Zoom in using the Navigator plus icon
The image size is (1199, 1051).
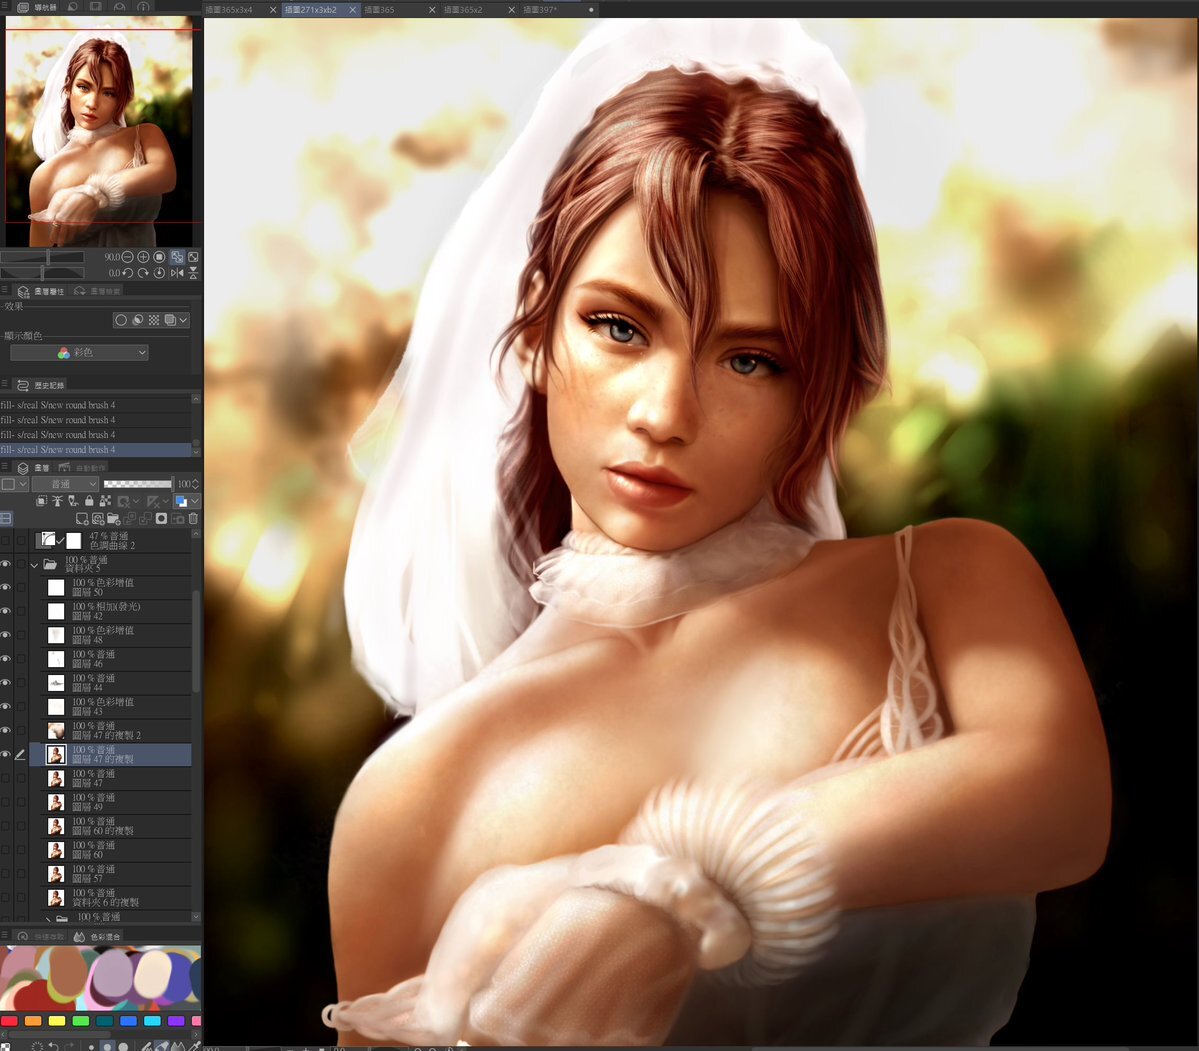click(x=143, y=257)
